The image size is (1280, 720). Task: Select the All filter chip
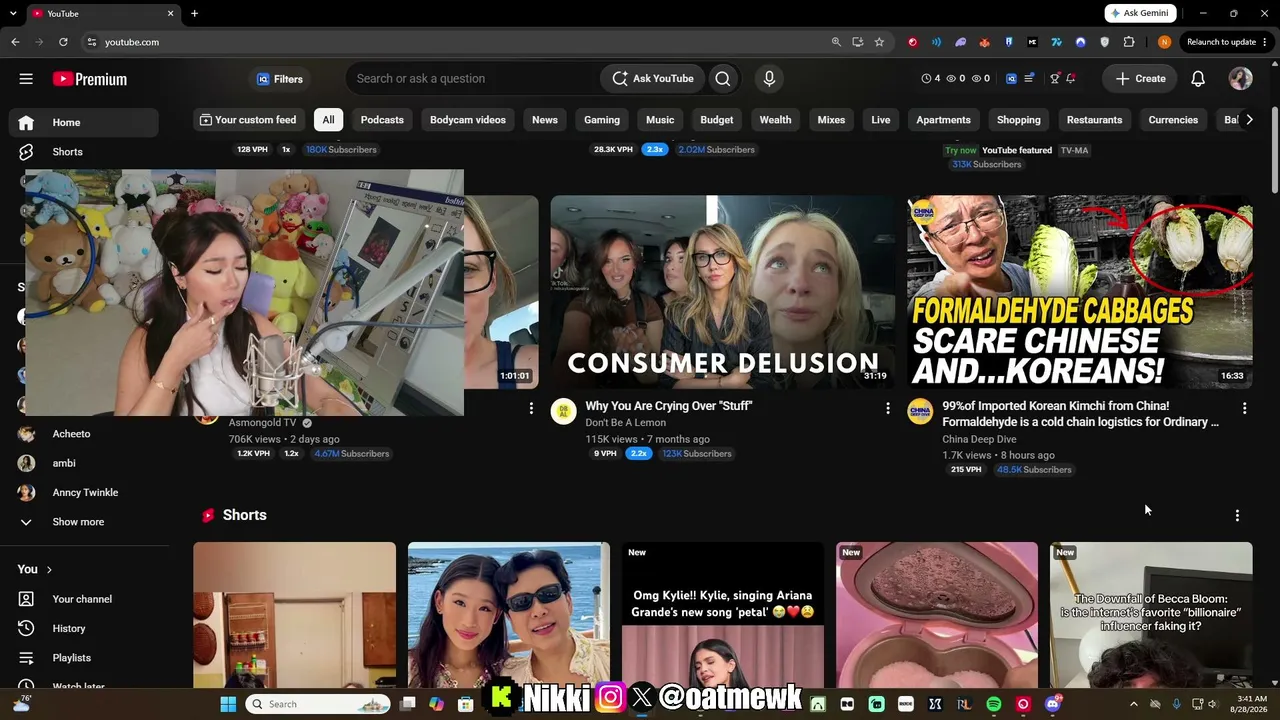click(328, 120)
